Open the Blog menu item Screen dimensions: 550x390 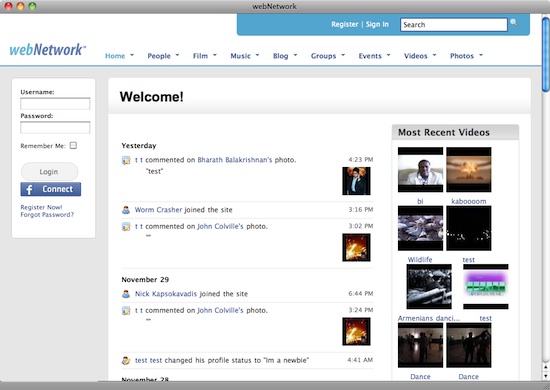point(281,56)
